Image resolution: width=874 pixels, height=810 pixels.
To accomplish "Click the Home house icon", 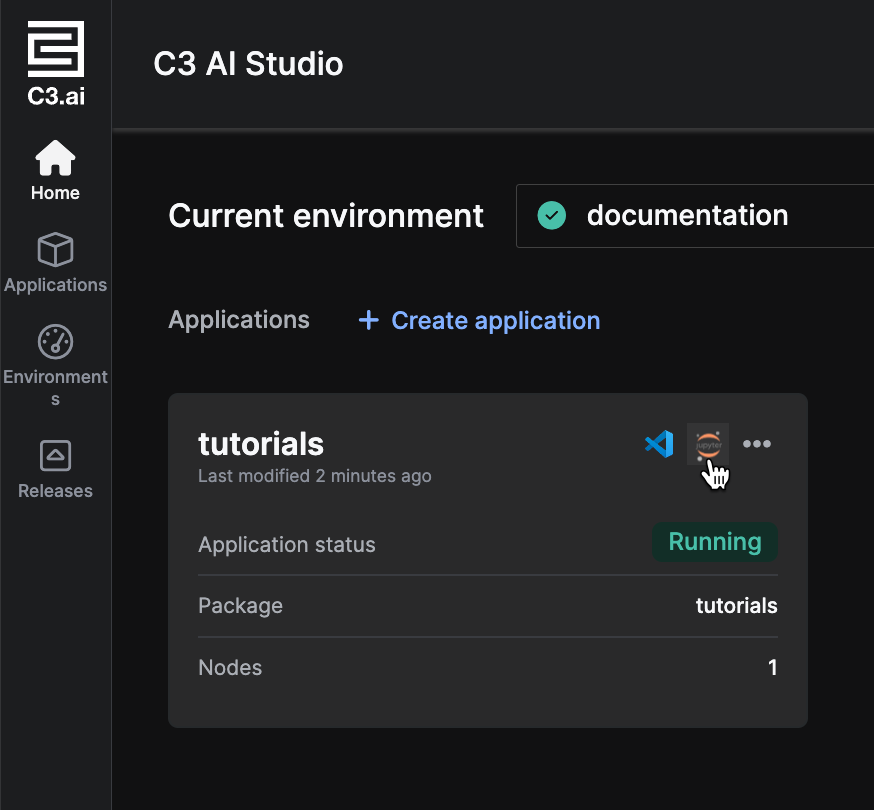I will coord(55,158).
